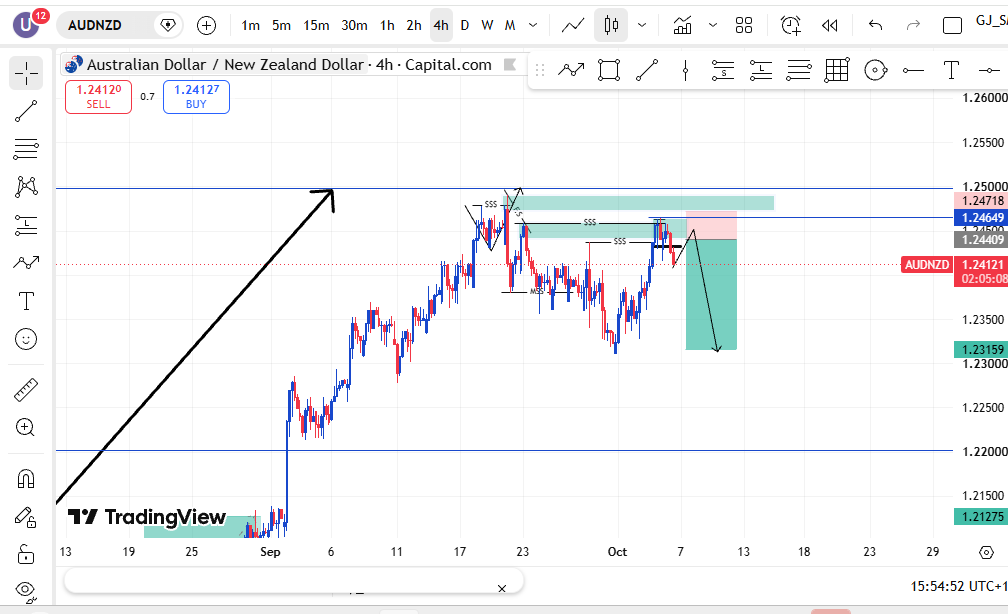Select the trend line tool in sidebar
The image size is (1008, 614).
tap(26, 111)
